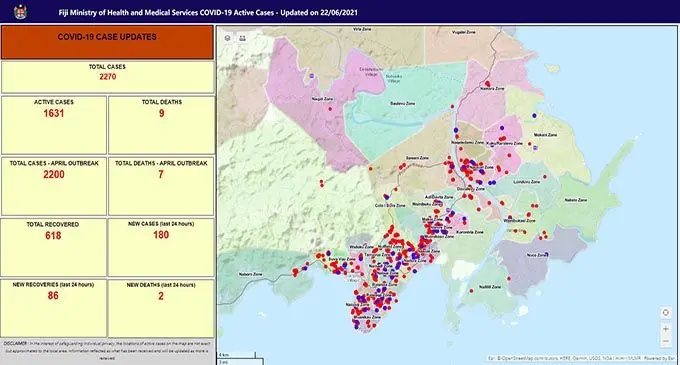Screen dimensions: 680x365
Task: Select New Cases last 24 hours value 180
Action: [161, 235]
